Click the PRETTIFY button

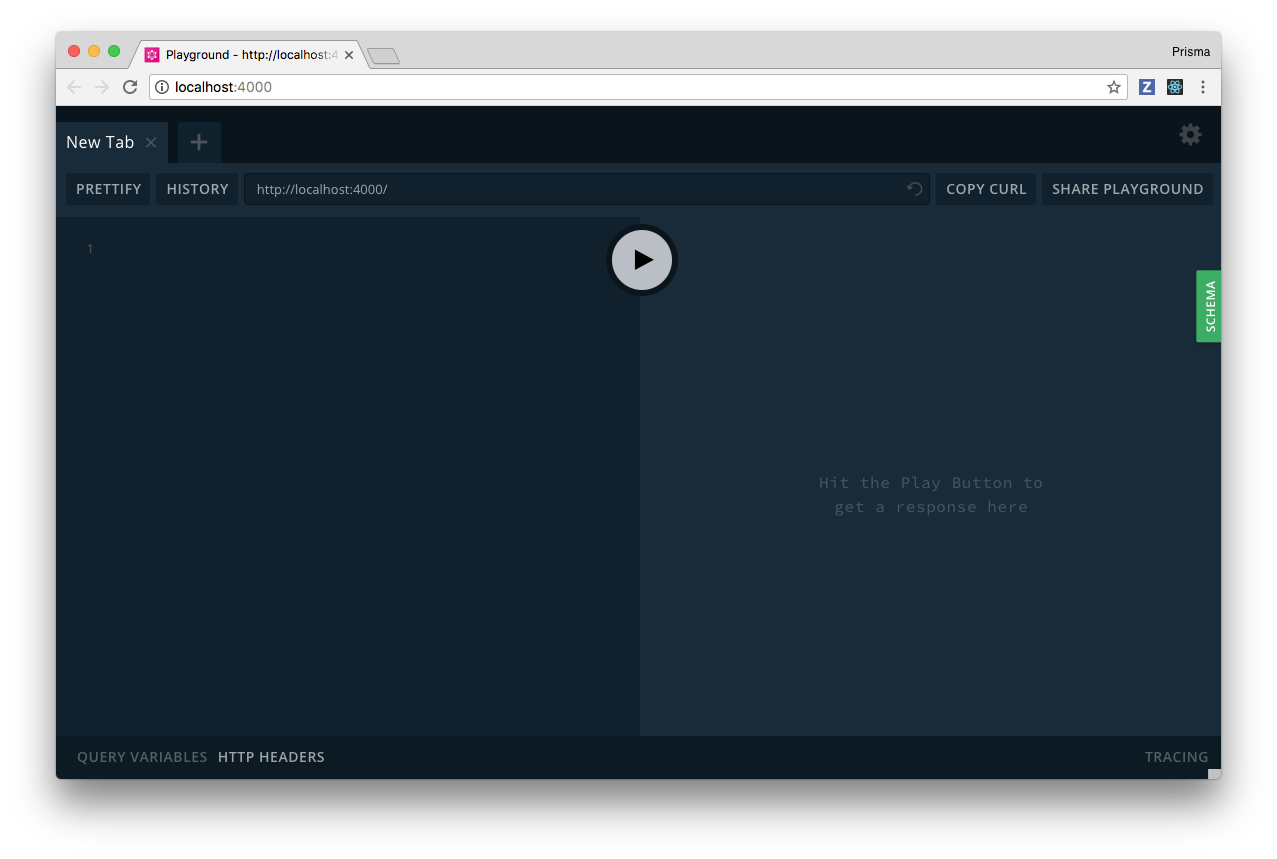(x=108, y=189)
